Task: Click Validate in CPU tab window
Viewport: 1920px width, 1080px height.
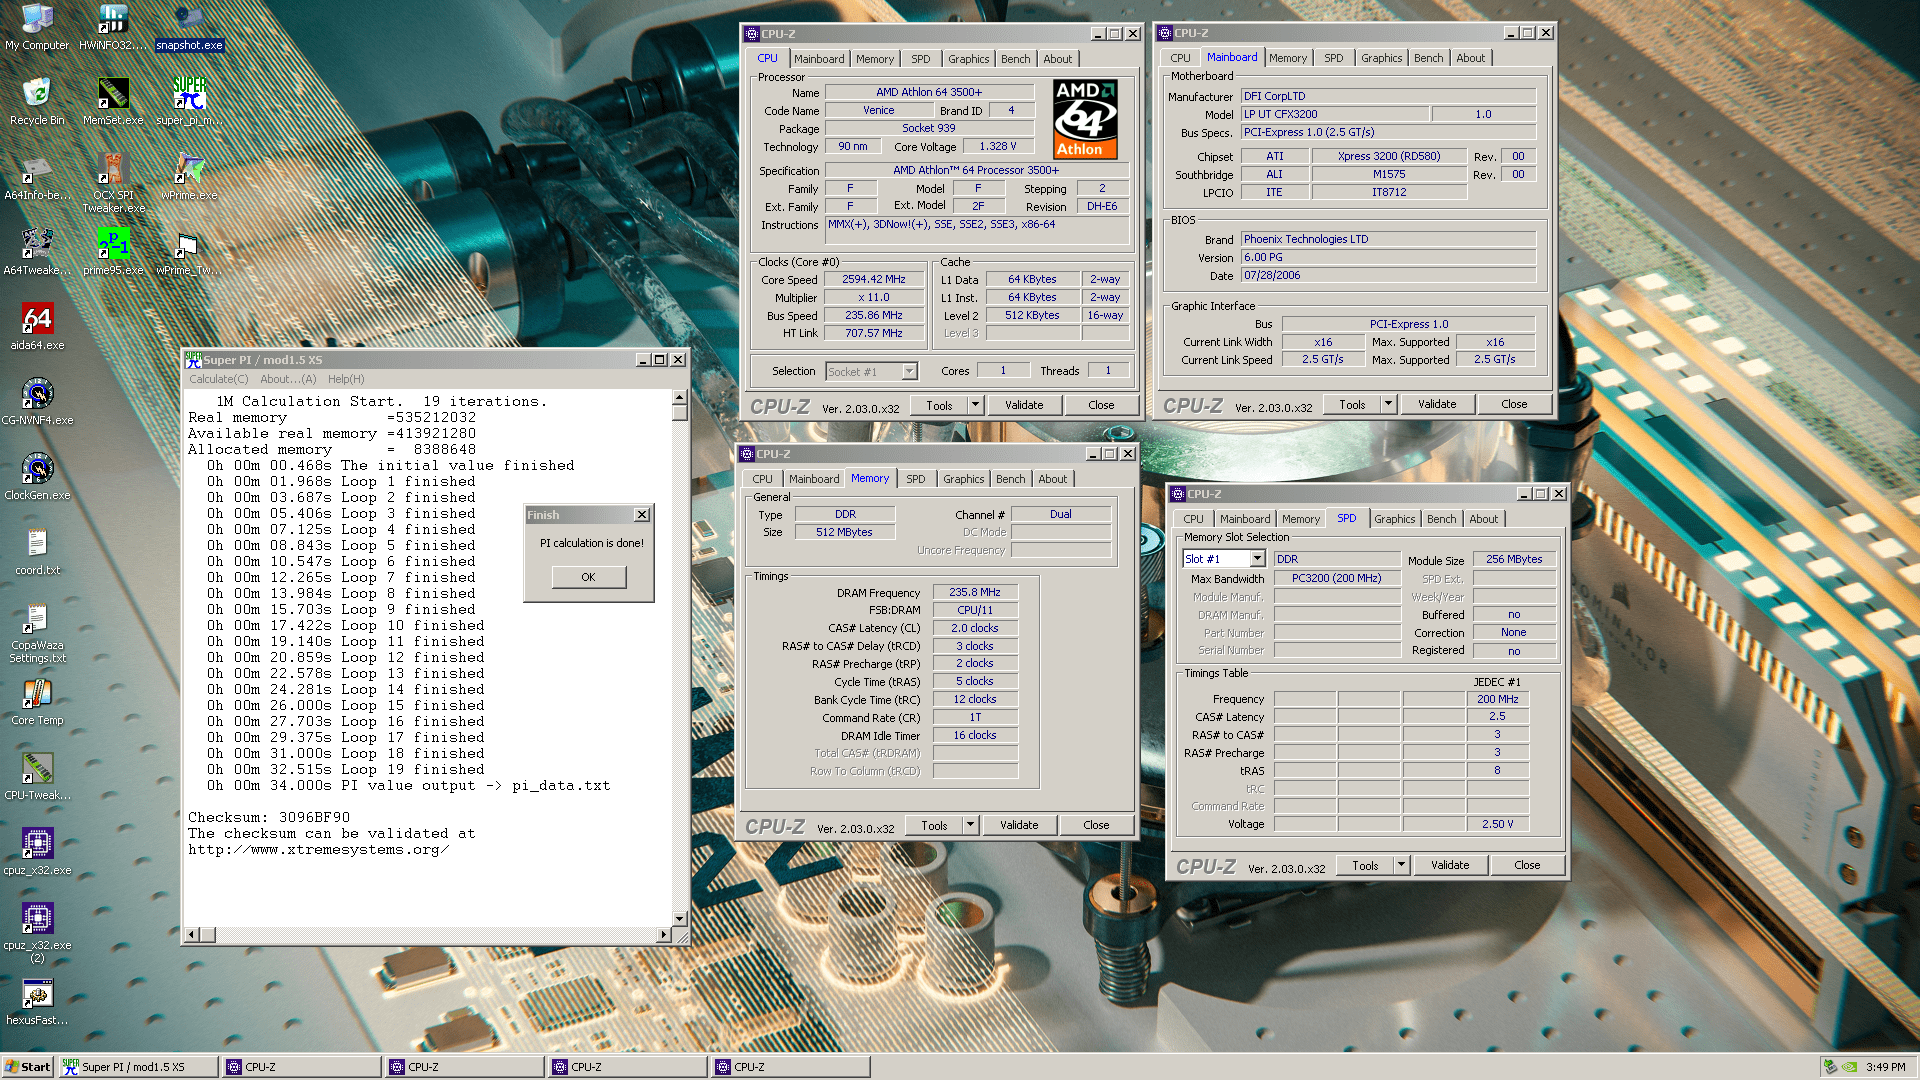Action: (x=1024, y=405)
